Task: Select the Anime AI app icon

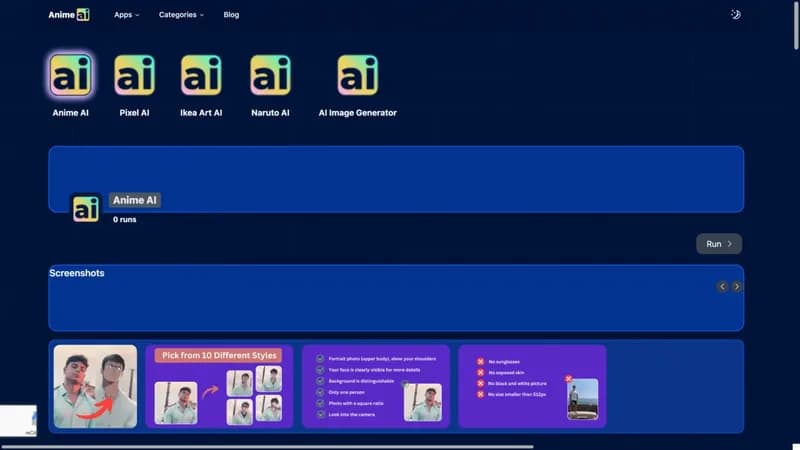Action: 70,76
